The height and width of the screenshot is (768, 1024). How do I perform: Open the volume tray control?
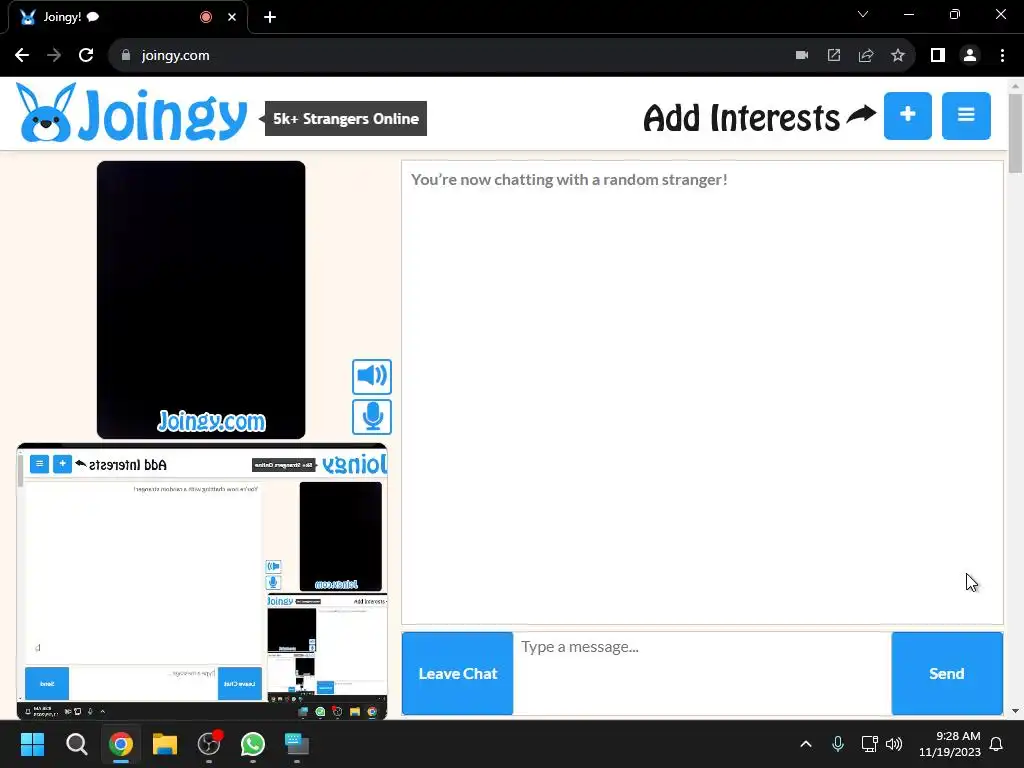tap(893, 744)
